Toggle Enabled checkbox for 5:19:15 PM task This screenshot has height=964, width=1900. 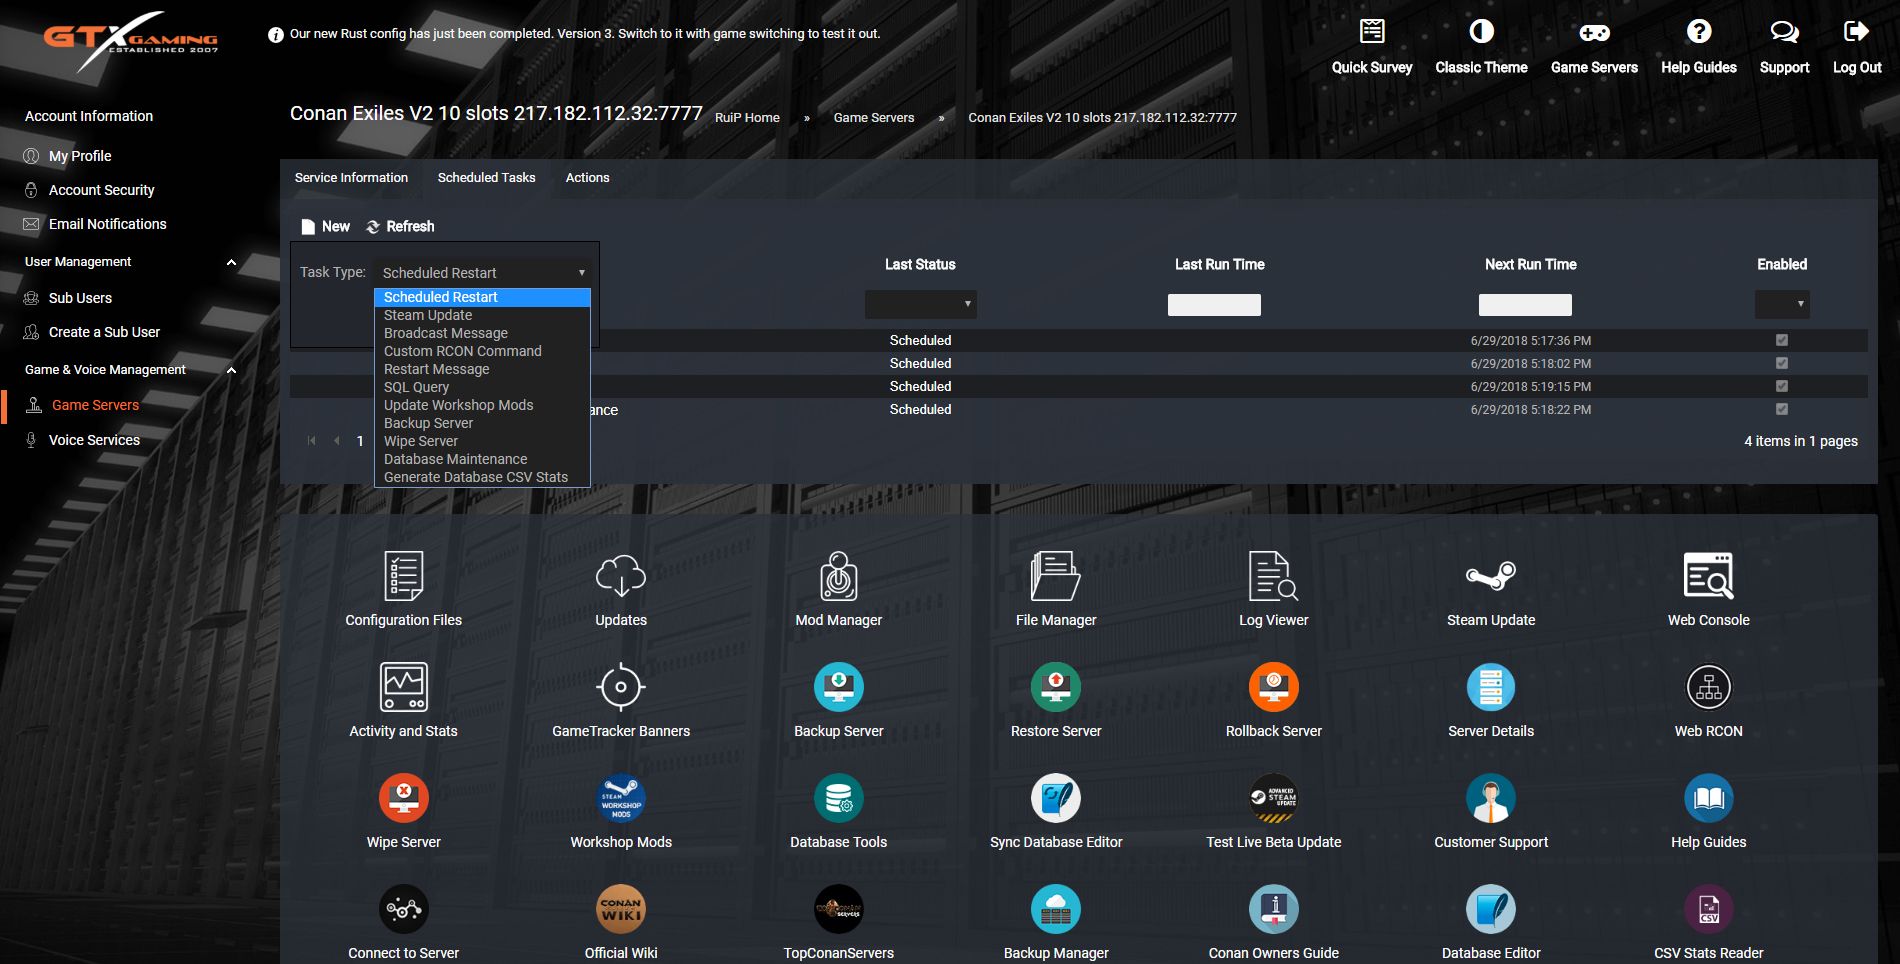coord(1781,386)
